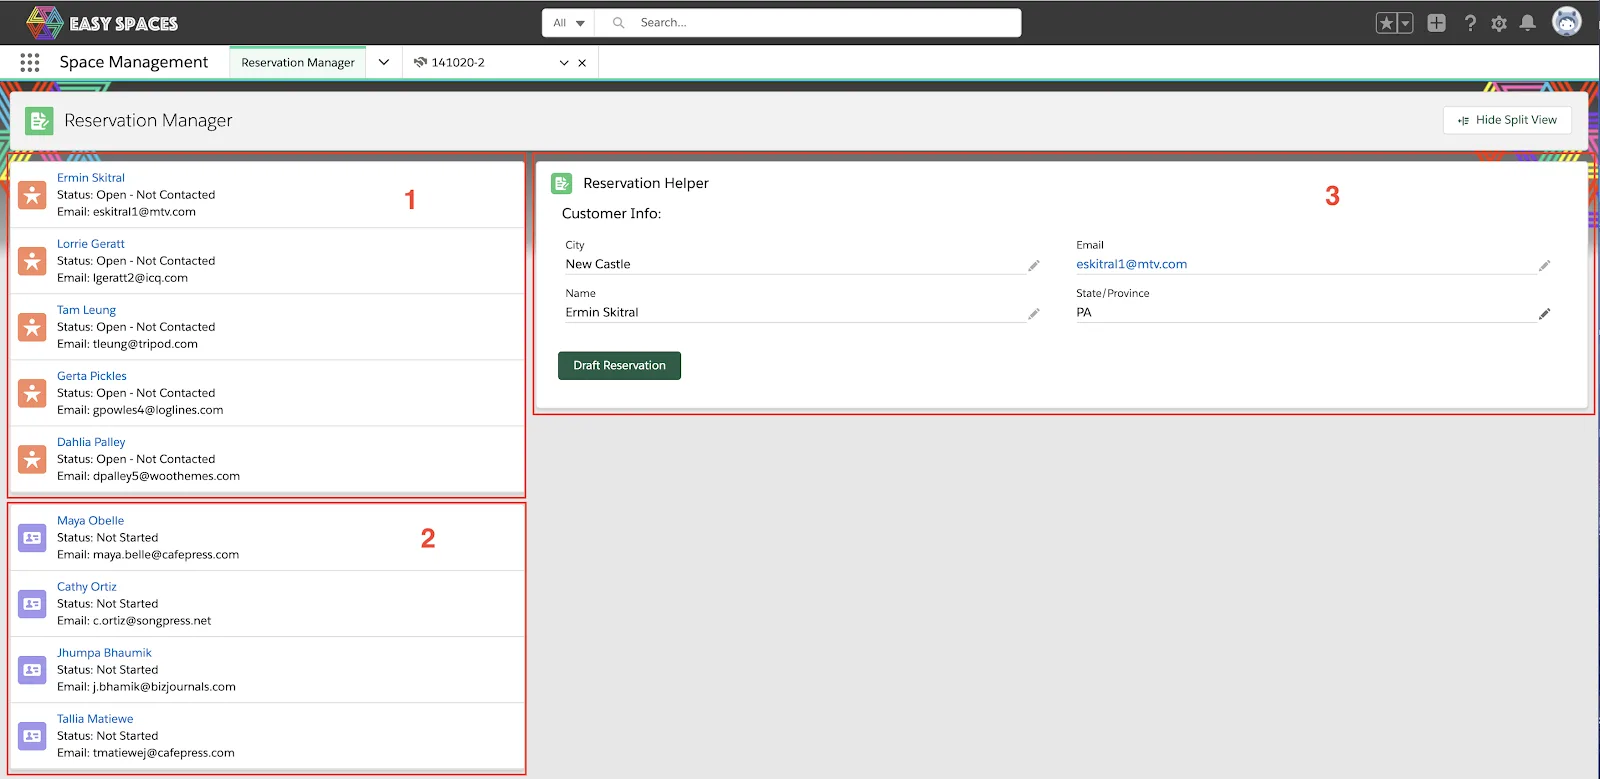
Task: Edit the City field pencil icon
Action: (x=1034, y=265)
